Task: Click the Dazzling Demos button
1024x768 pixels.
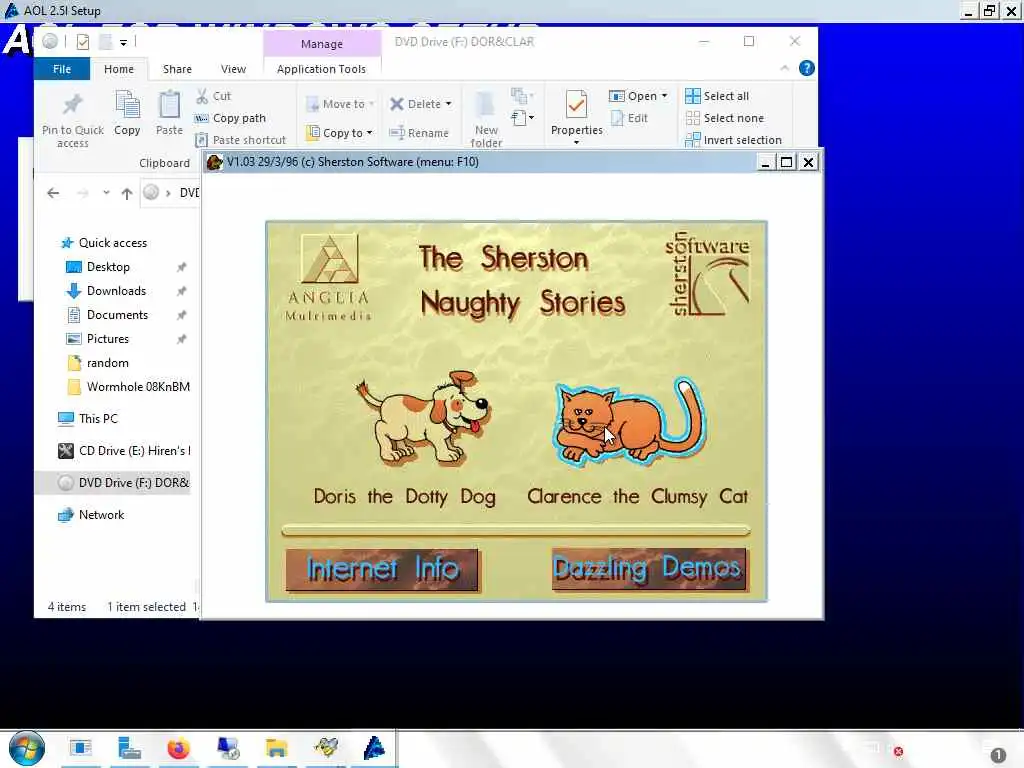Action: click(648, 569)
